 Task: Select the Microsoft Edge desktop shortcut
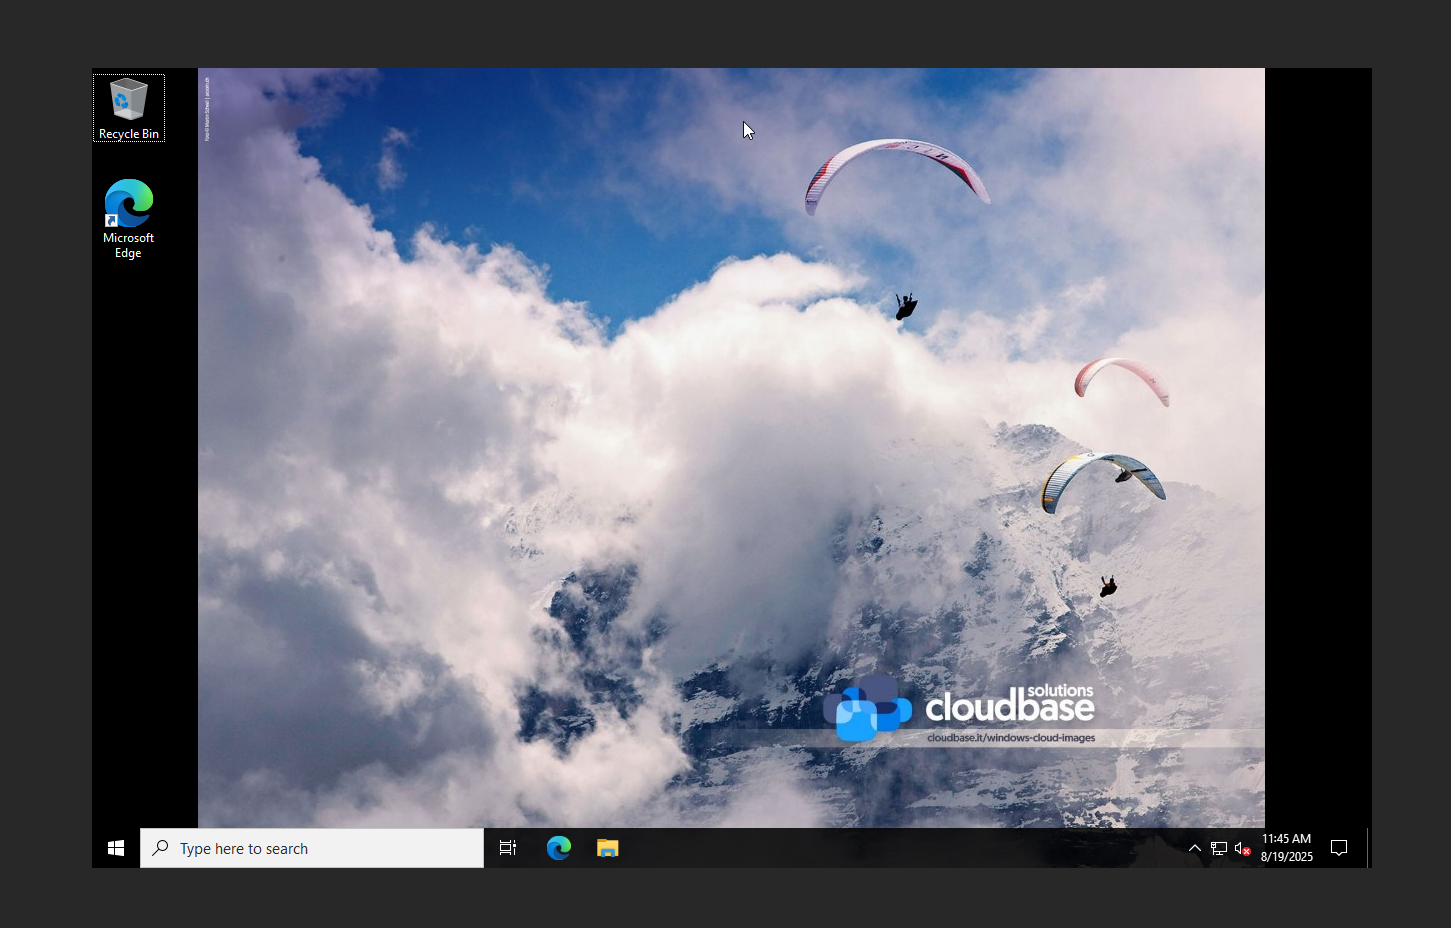coord(128,217)
